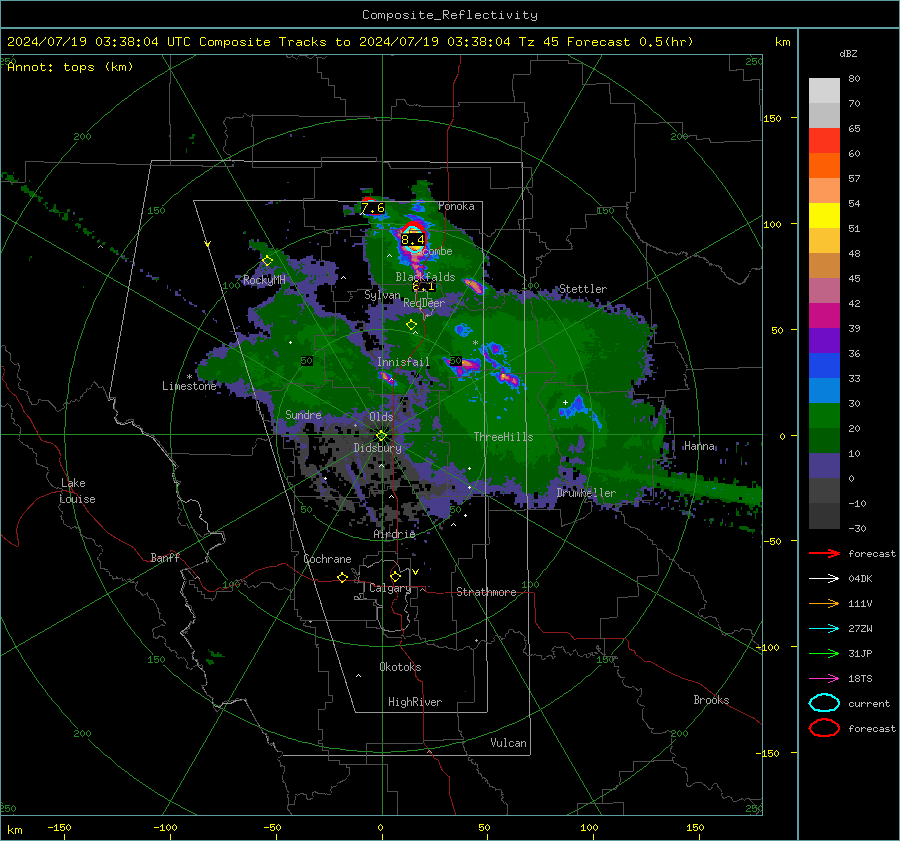Image resolution: width=900 pixels, height=841 pixels.
Task: Click the light gray swatch between 80 and 70 dBZ
Action: click(x=824, y=91)
